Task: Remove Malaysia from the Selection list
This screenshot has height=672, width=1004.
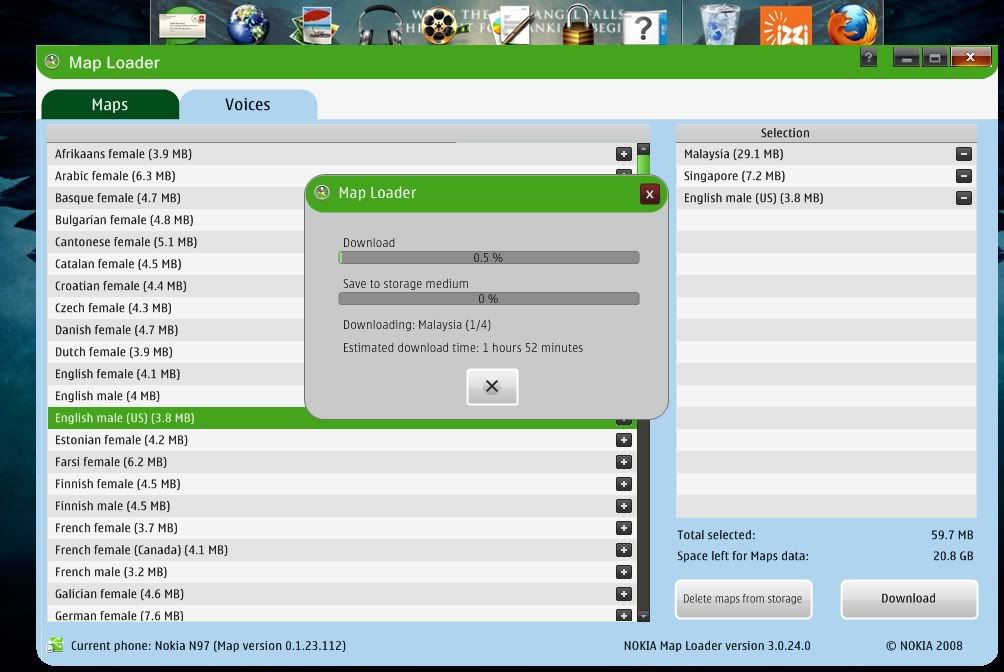Action: pyautogui.click(x=963, y=154)
